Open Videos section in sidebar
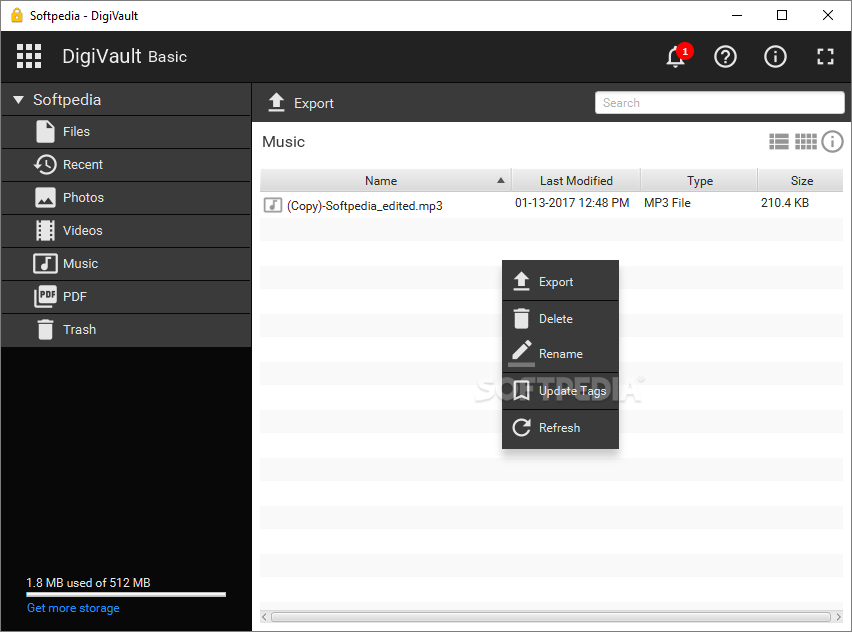Image resolution: width=852 pixels, height=632 pixels. click(x=126, y=231)
